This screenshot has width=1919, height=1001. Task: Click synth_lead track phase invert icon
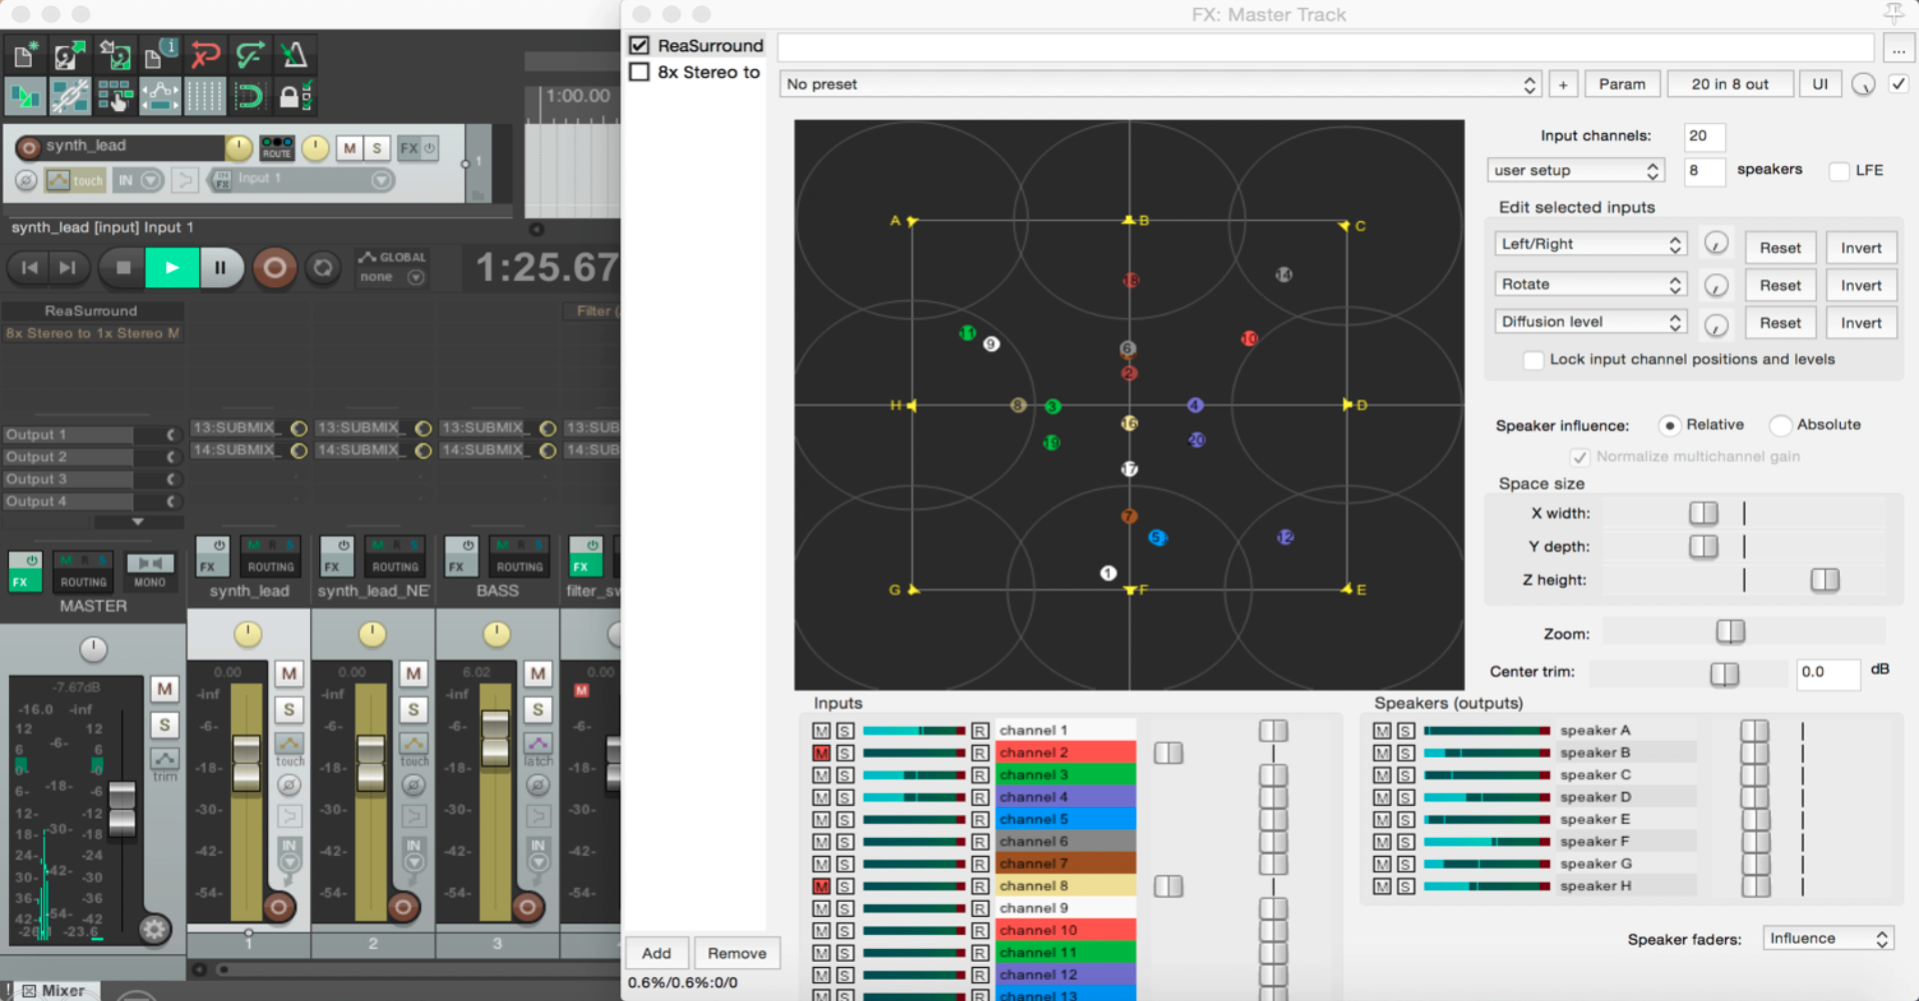pyautogui.click(x=26, y=180)
